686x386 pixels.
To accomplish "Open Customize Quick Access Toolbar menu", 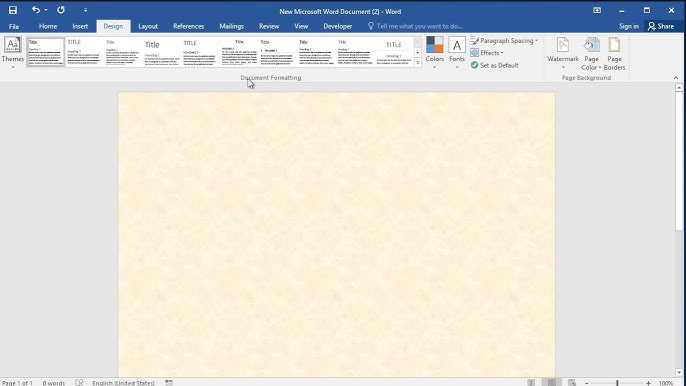I will coord(85,10).
